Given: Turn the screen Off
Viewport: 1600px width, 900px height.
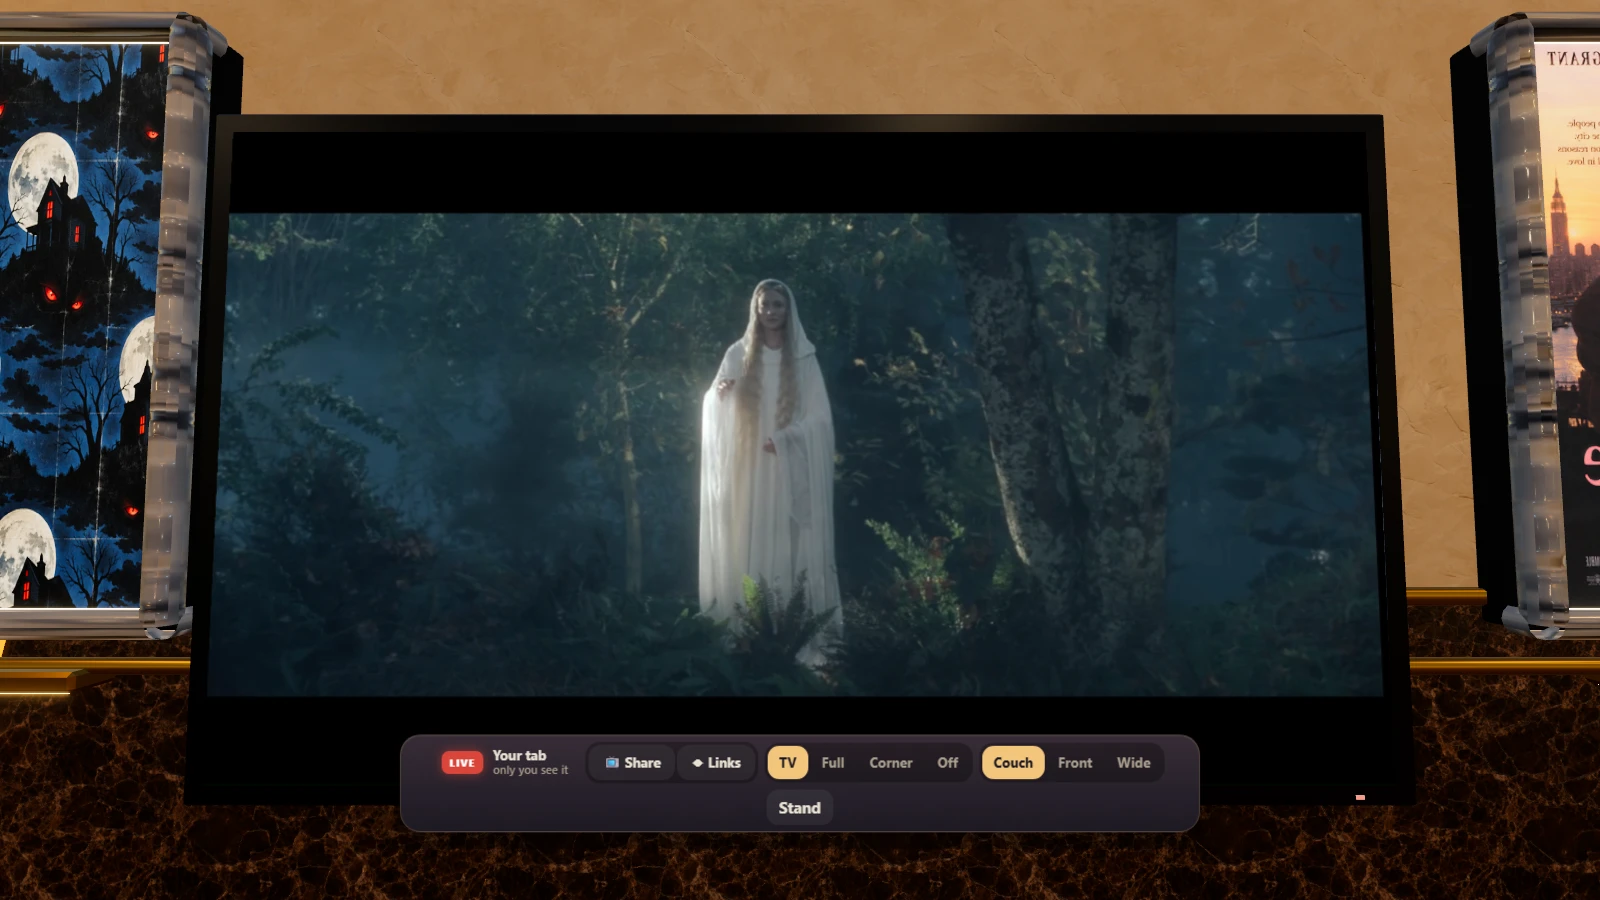Looking at the screenshot, I should tap(948, 763).
